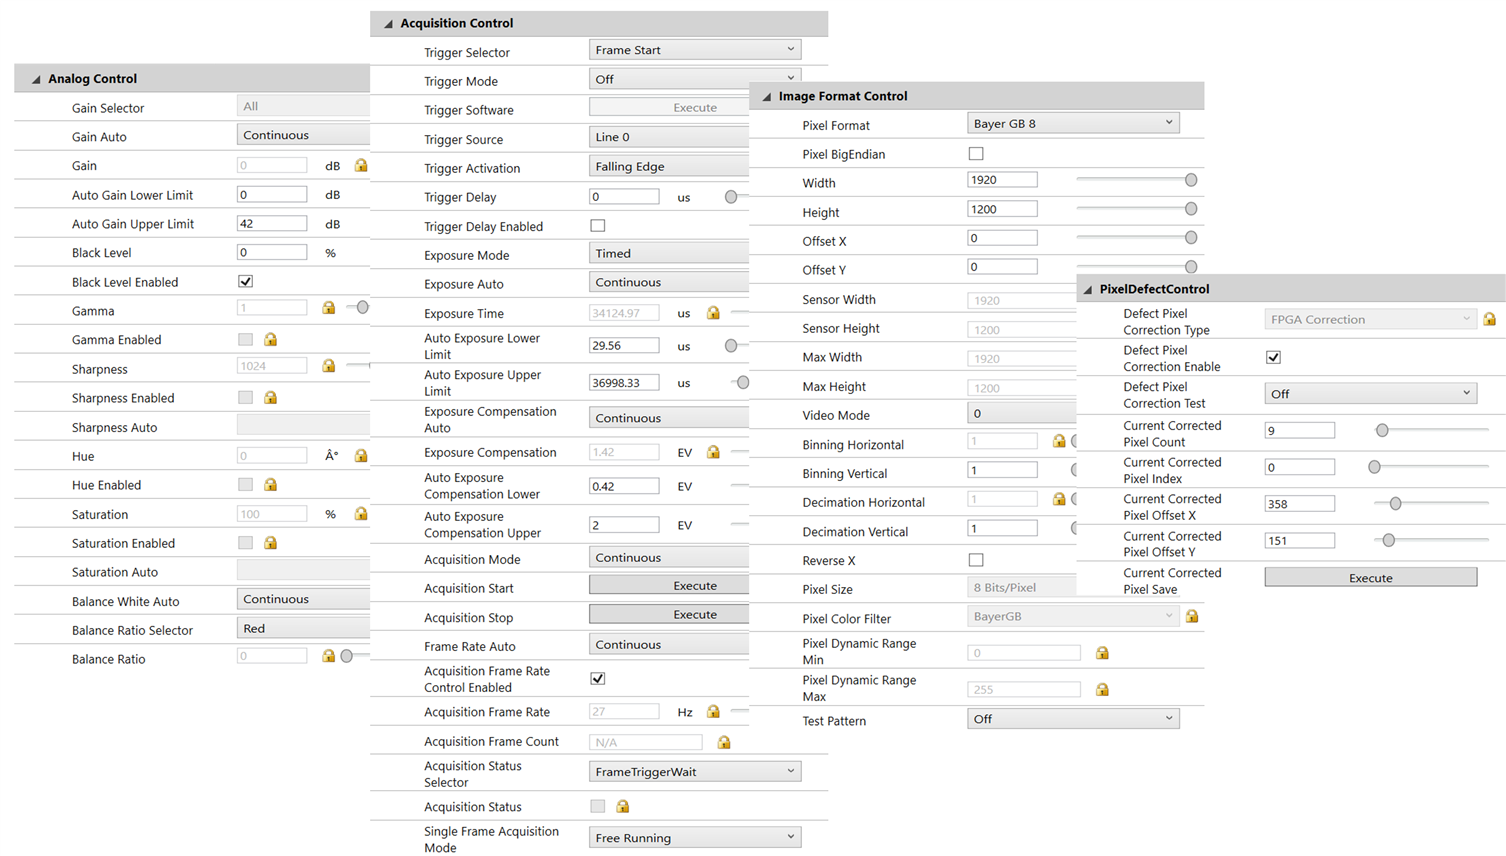Adjust the Width slider handle
Viewport: 1506px width, 856px height.
(1191, 180)
